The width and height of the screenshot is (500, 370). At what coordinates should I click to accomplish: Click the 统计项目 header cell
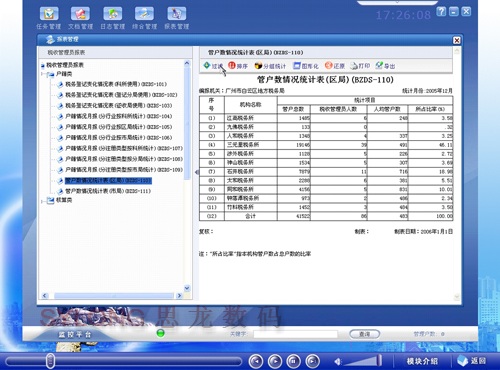(x=365, y=100)
